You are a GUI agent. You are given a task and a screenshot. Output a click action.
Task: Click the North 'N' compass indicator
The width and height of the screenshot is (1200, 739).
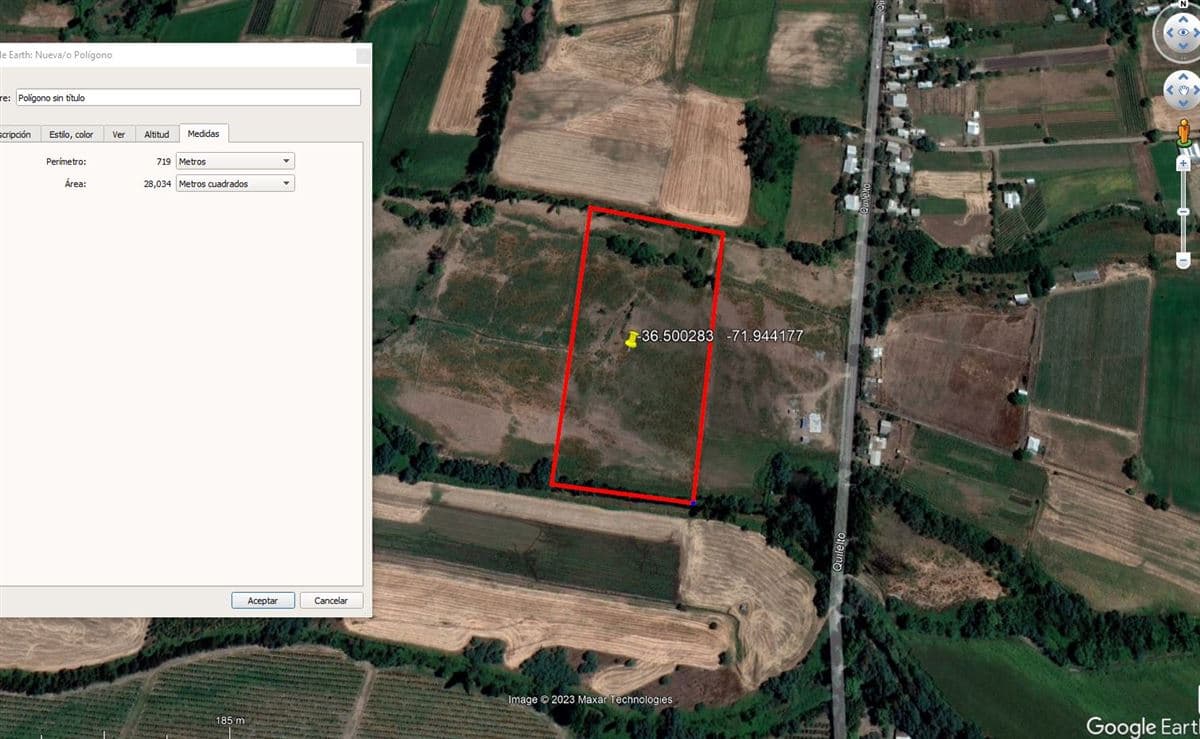click(x=1182, y=5)
